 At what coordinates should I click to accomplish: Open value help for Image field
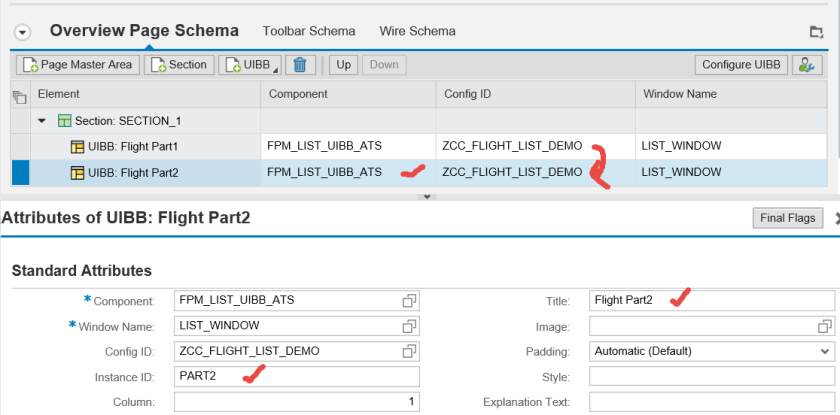824,326
